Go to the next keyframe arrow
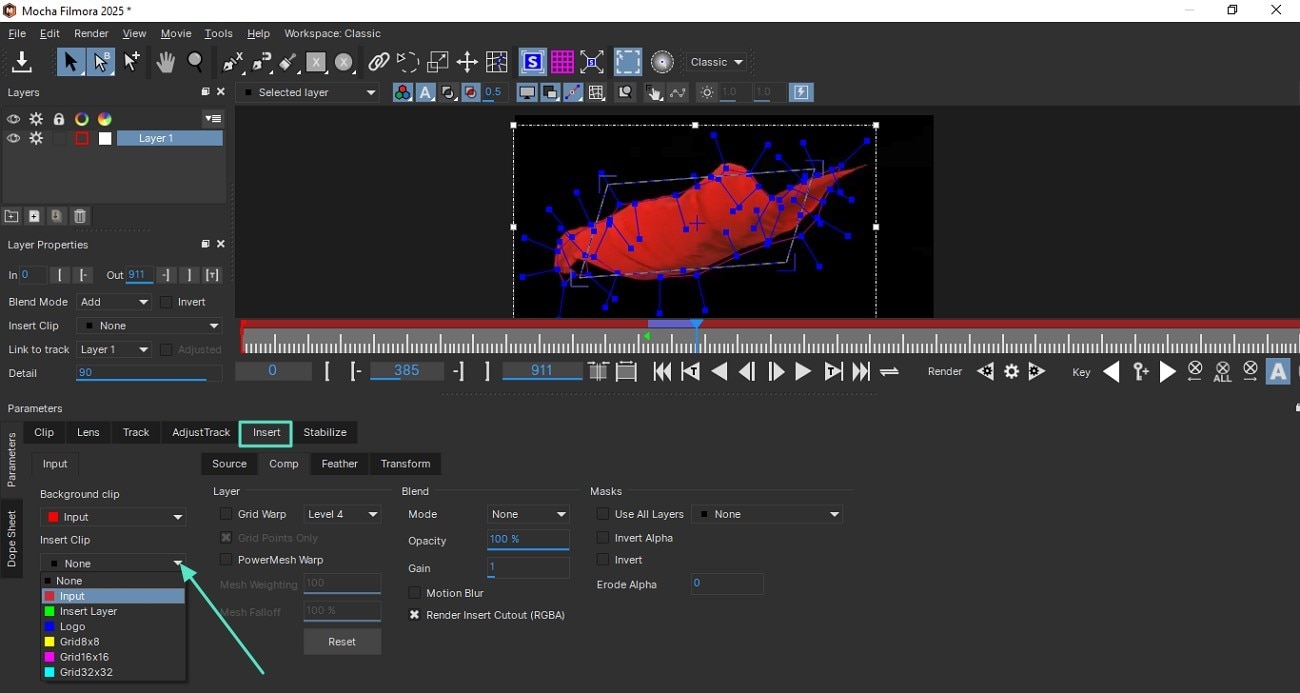 tap(1168, 372)
